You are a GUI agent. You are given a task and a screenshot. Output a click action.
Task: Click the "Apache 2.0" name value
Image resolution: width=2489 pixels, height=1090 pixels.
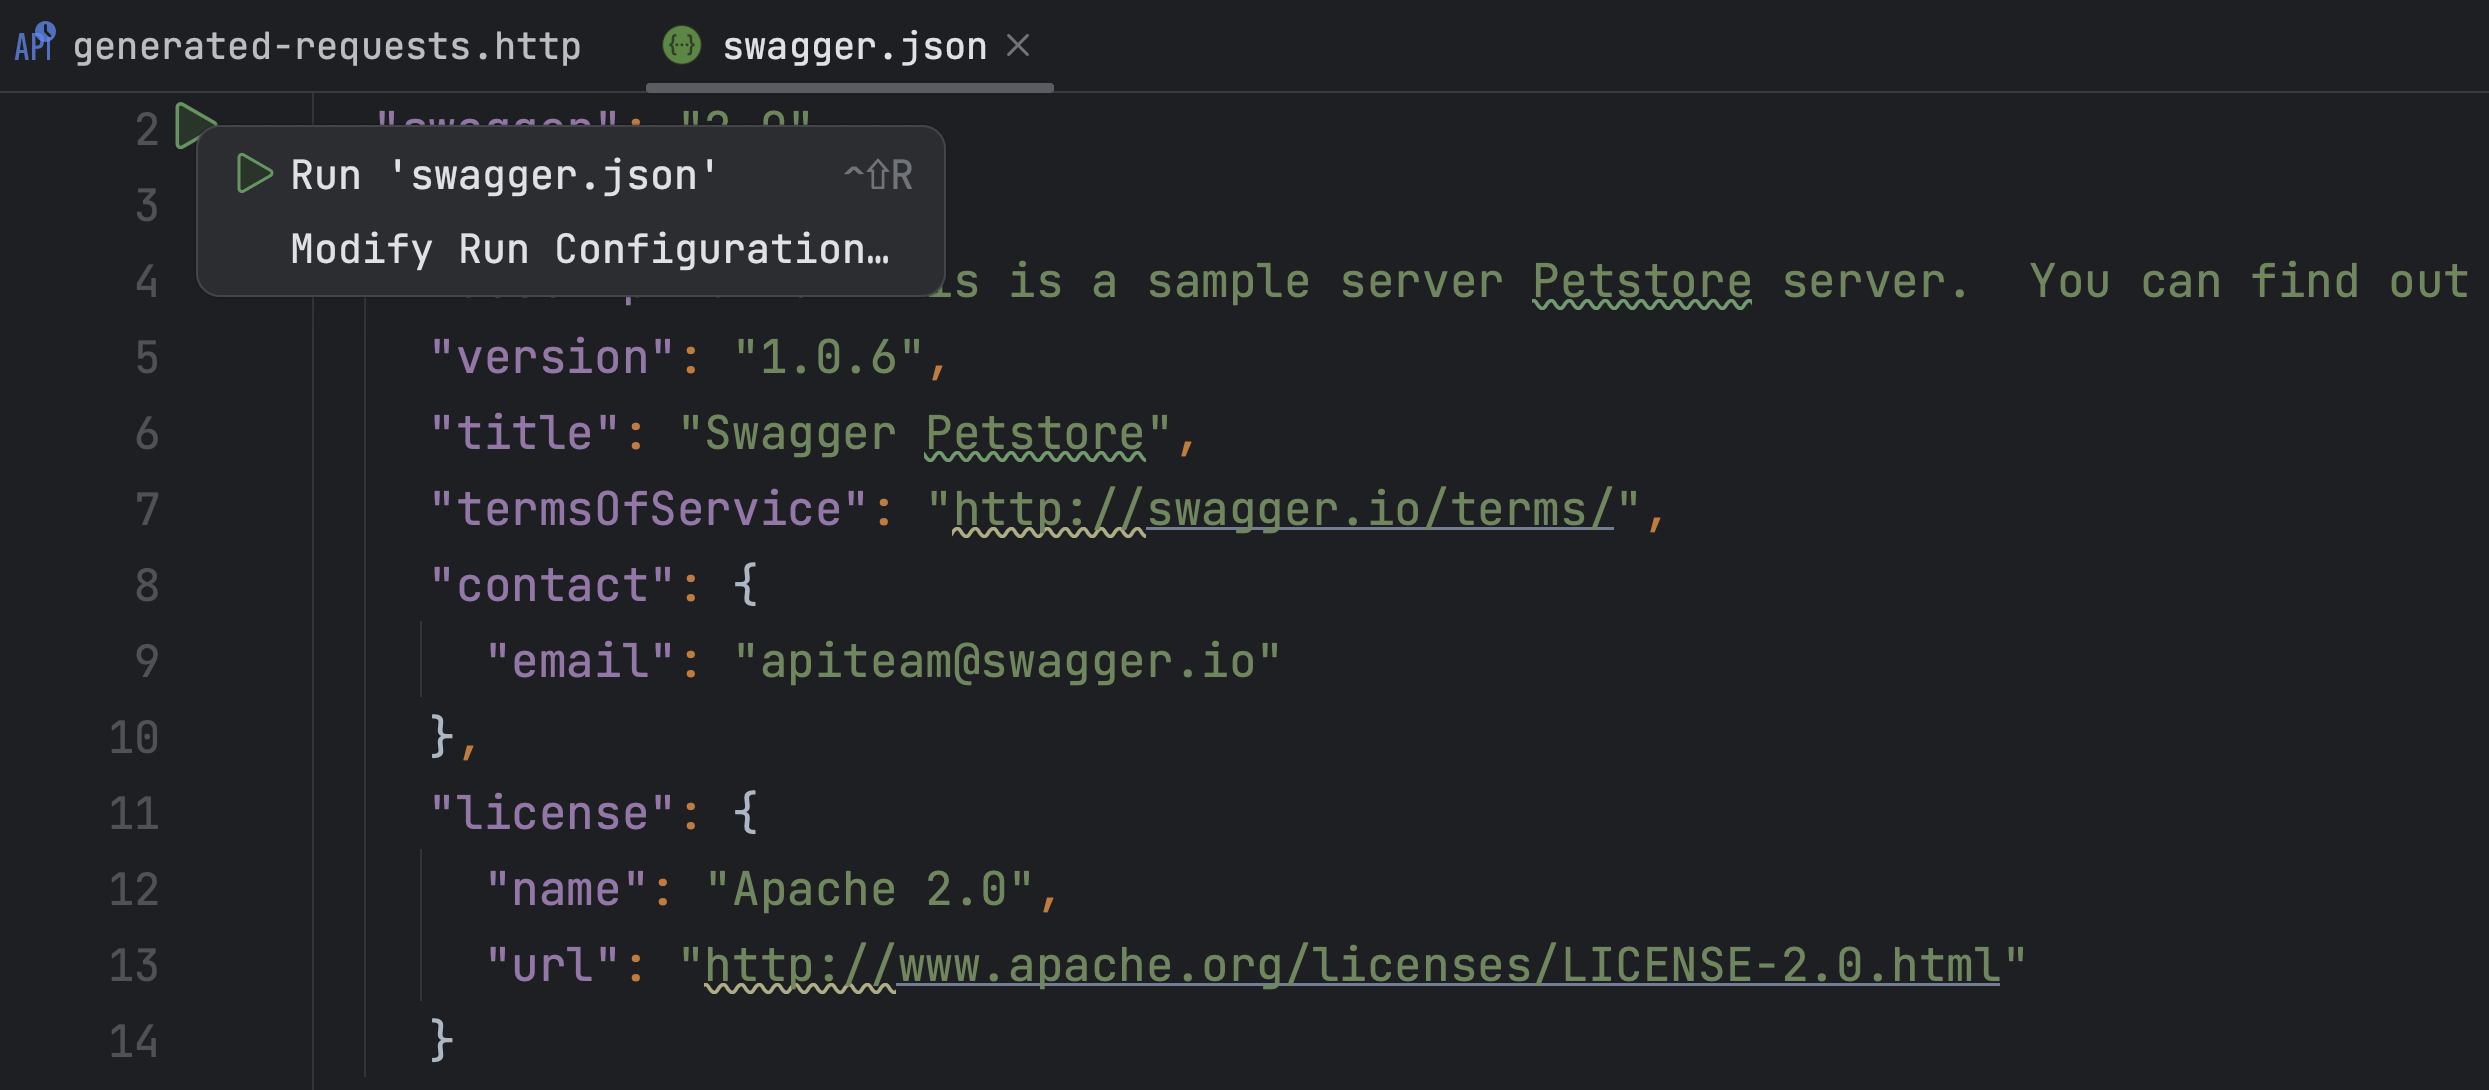[869, 889]
